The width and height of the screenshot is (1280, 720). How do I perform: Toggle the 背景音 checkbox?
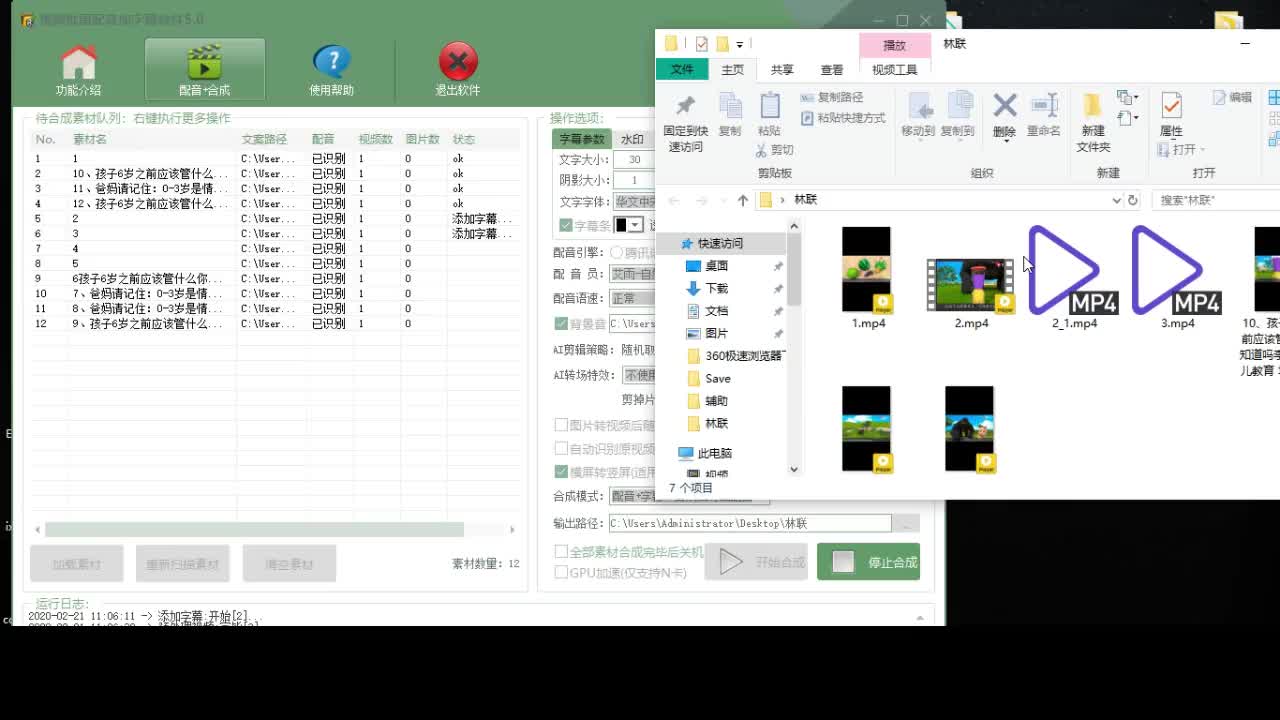pos(562,324)
